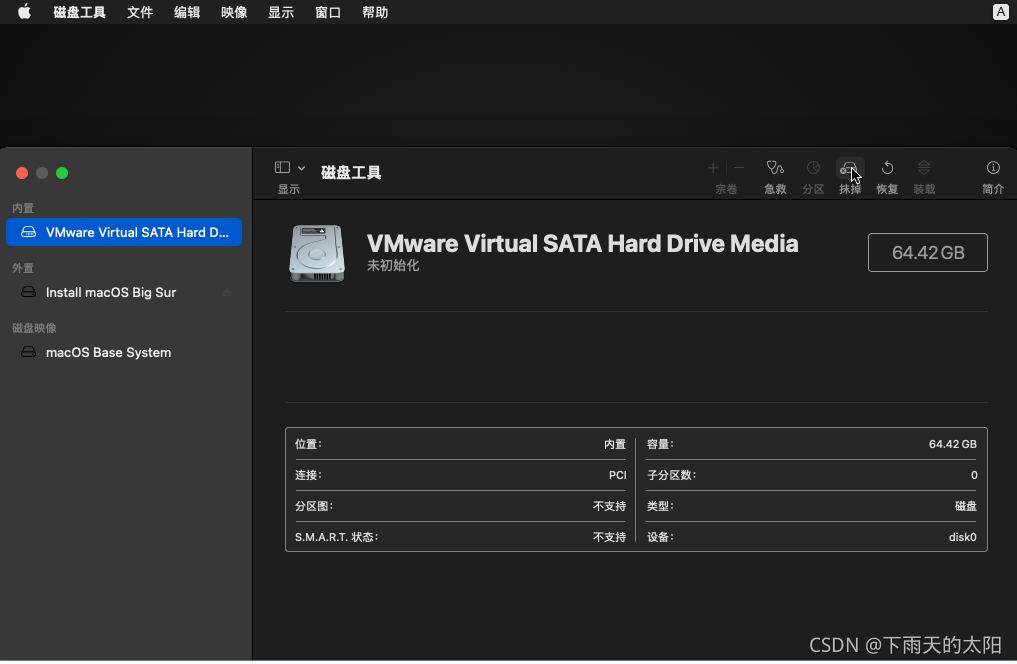Click the disk icon beside Install macOS Big Sur
This screenshot has height=664, width=1017.
(x=29, y=292)
